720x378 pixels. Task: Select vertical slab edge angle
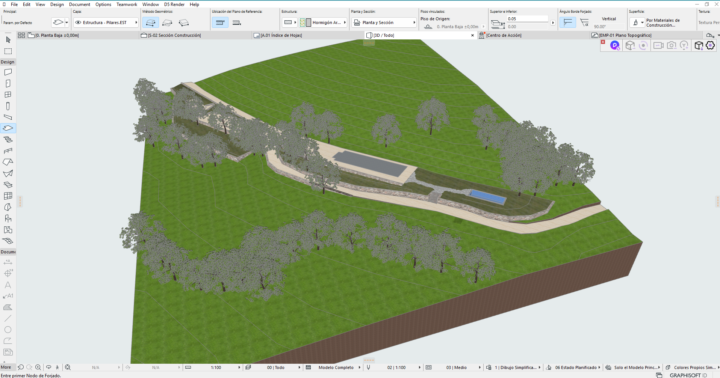point(568,23)
